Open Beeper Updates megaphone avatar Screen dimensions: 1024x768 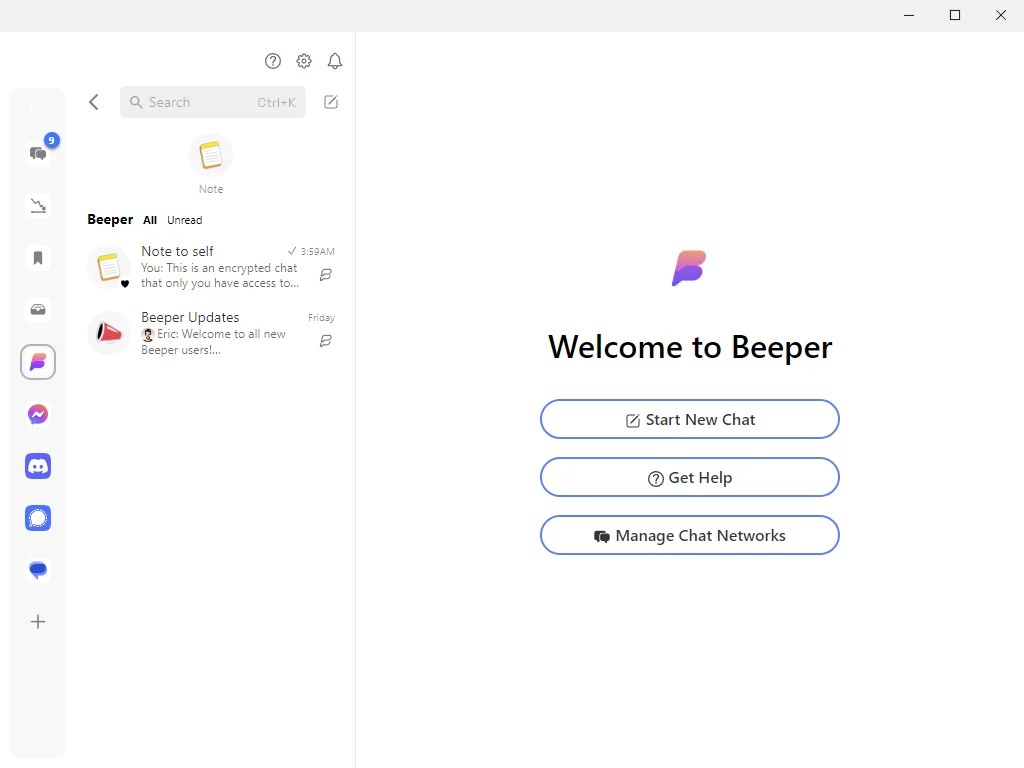(109, 333)
